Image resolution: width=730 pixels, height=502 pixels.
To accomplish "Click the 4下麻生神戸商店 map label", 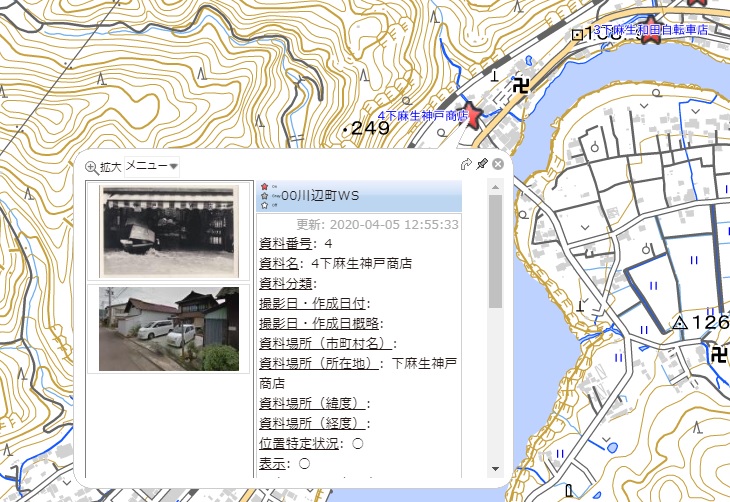I will (418, 117).
